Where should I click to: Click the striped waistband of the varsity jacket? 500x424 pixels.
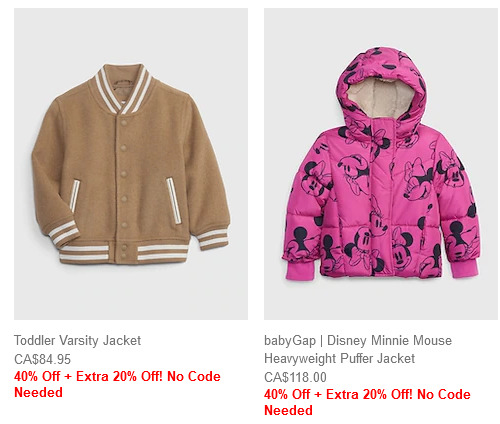(x=124, y=252)
